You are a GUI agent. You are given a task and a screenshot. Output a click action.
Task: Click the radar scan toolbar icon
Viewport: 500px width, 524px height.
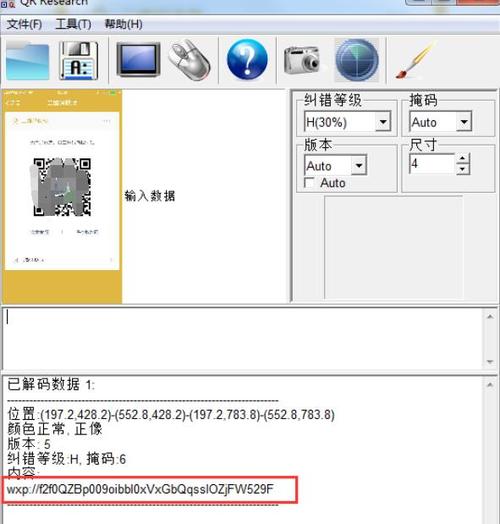click(x=357, y=60)
